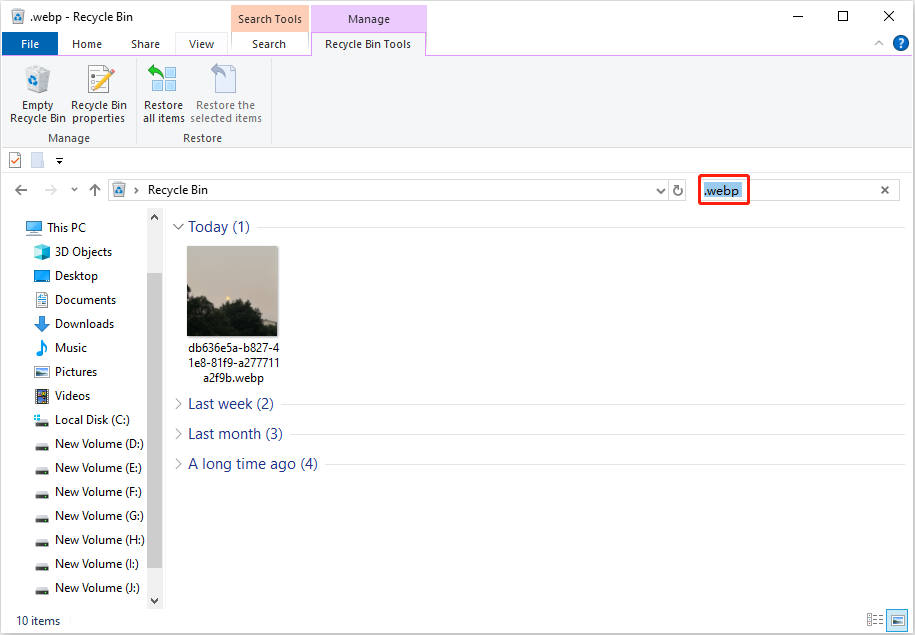Open Local Disk (C:) in the sidebar
The height and width of the screenshot is (635, 915).
point(82,420)
